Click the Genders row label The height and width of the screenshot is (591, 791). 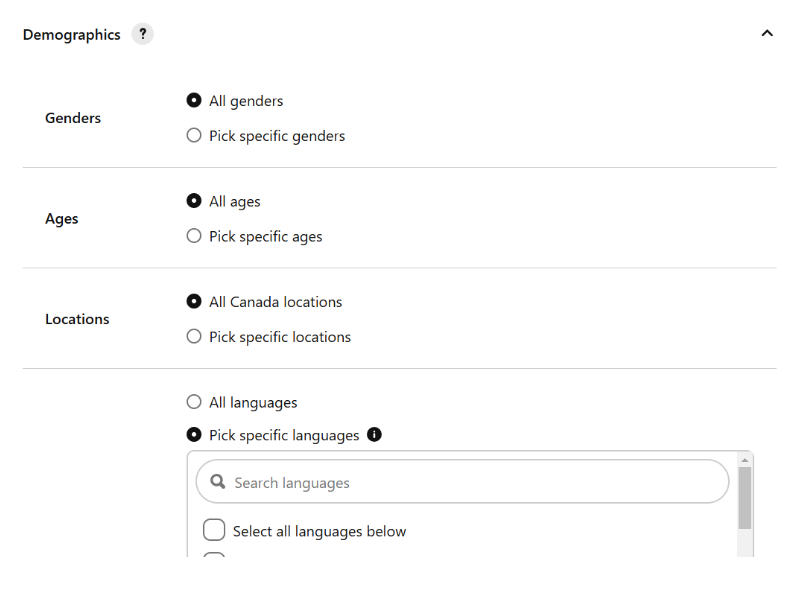point(73,118)
